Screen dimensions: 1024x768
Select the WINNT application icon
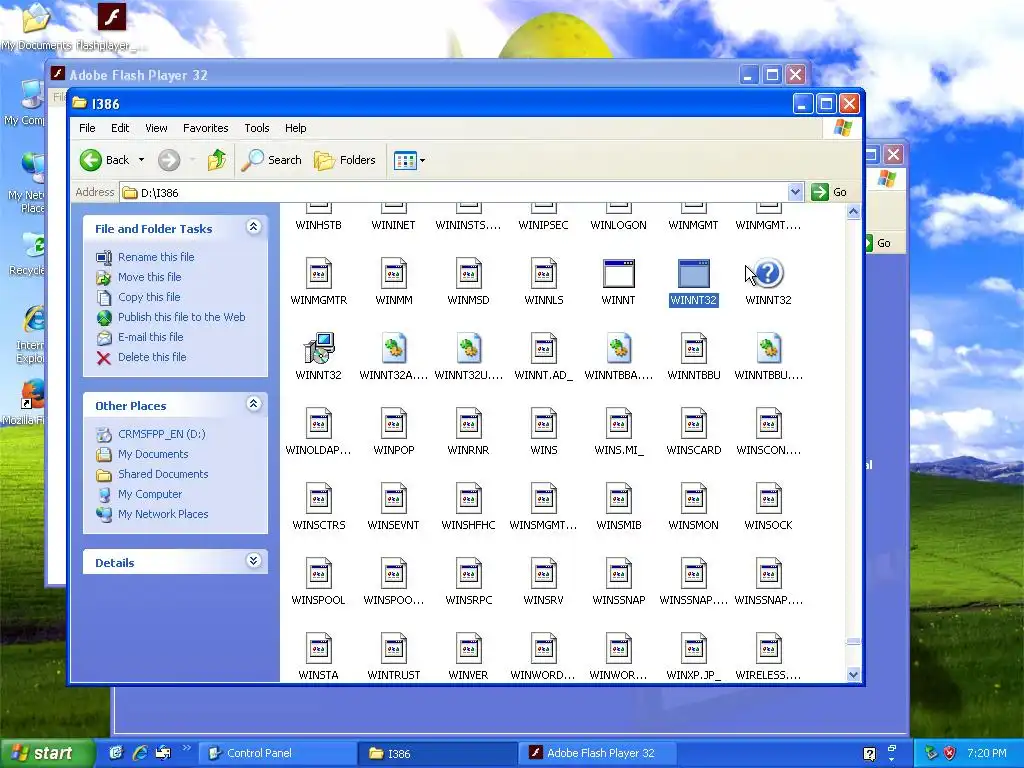coord(618,273)
